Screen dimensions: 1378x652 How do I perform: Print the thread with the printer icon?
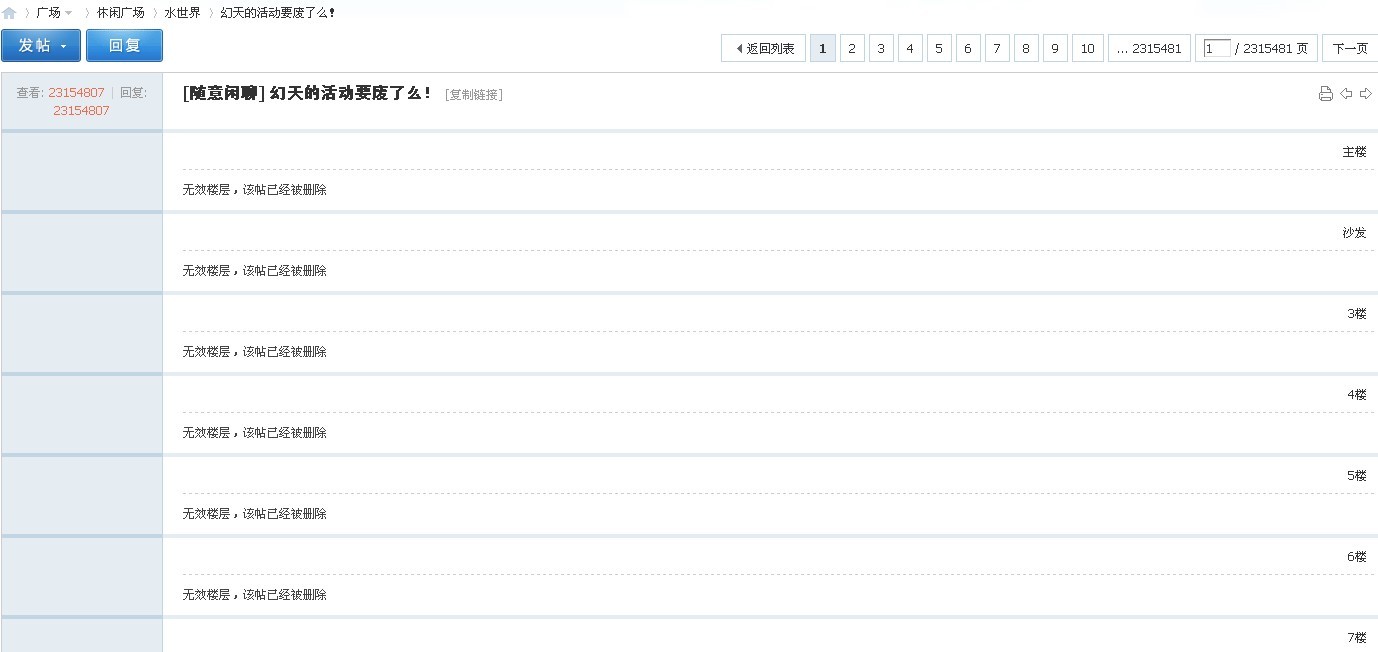[1326, 94]
